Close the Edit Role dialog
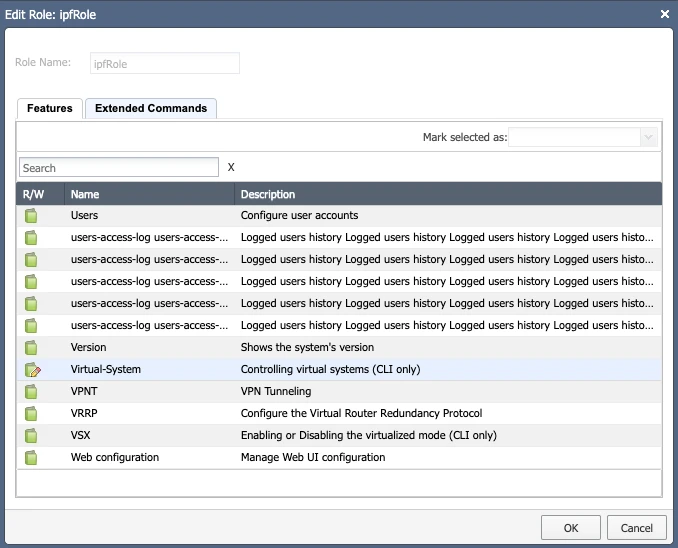The image size is (678, 548). point(665,13)
